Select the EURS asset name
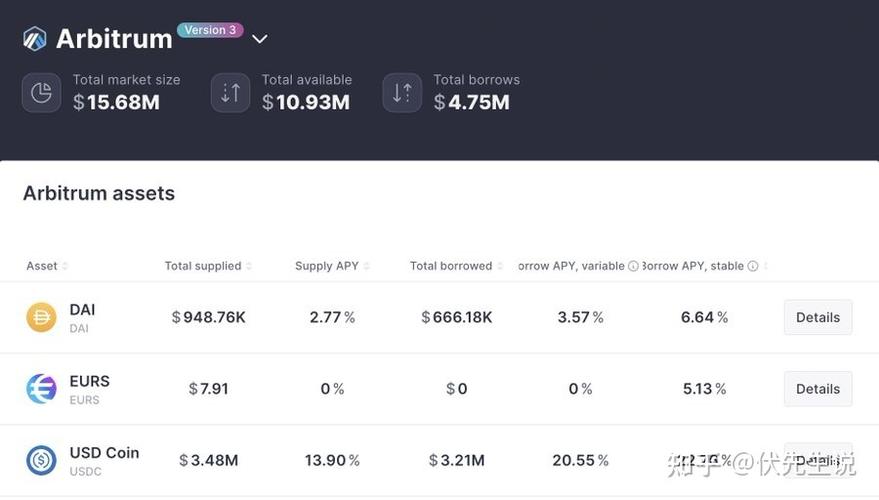The width and height of the screenshot is (879, 500). 90,381
